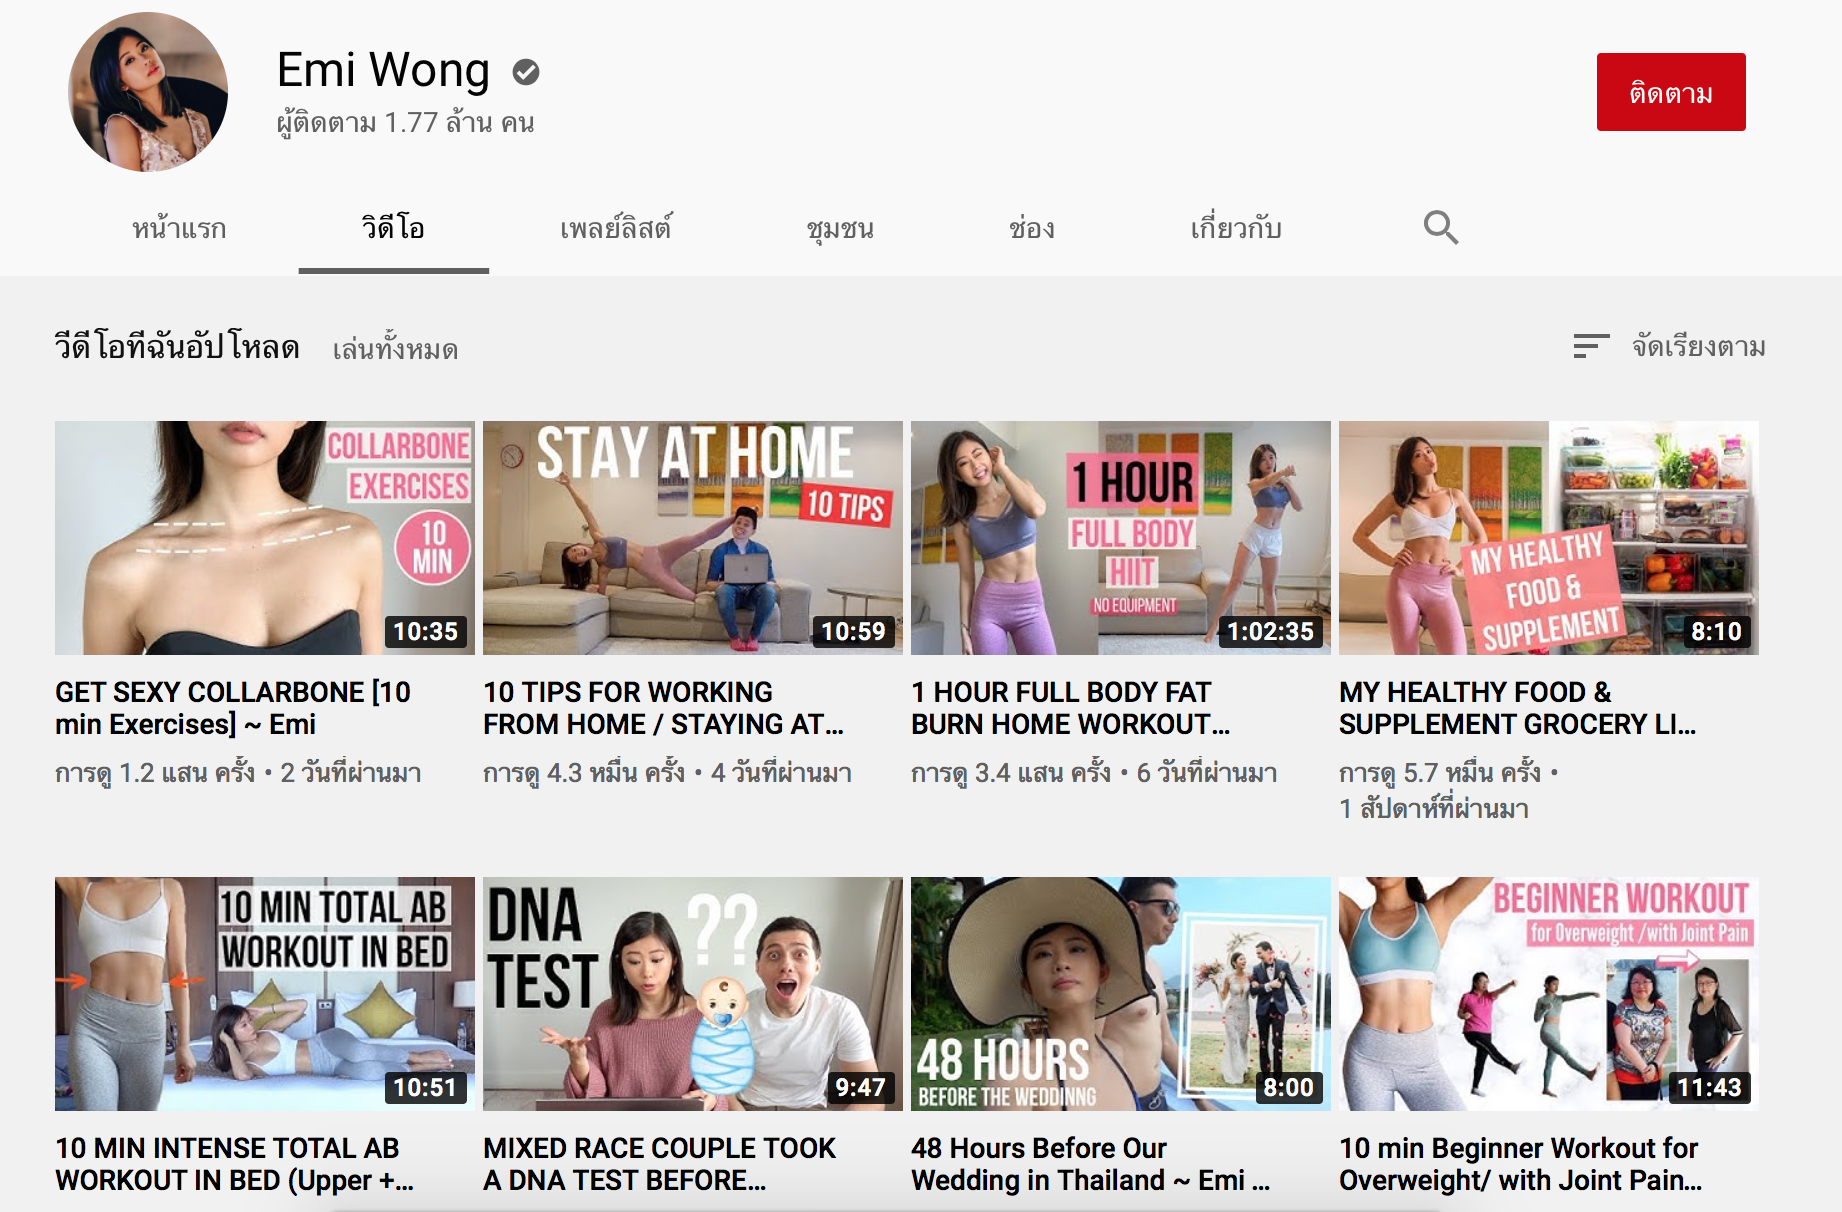This screenshot has width=1842, height=1212.
Task: Click the DNA Test video thumbnail
Action: tap(692, 994)
